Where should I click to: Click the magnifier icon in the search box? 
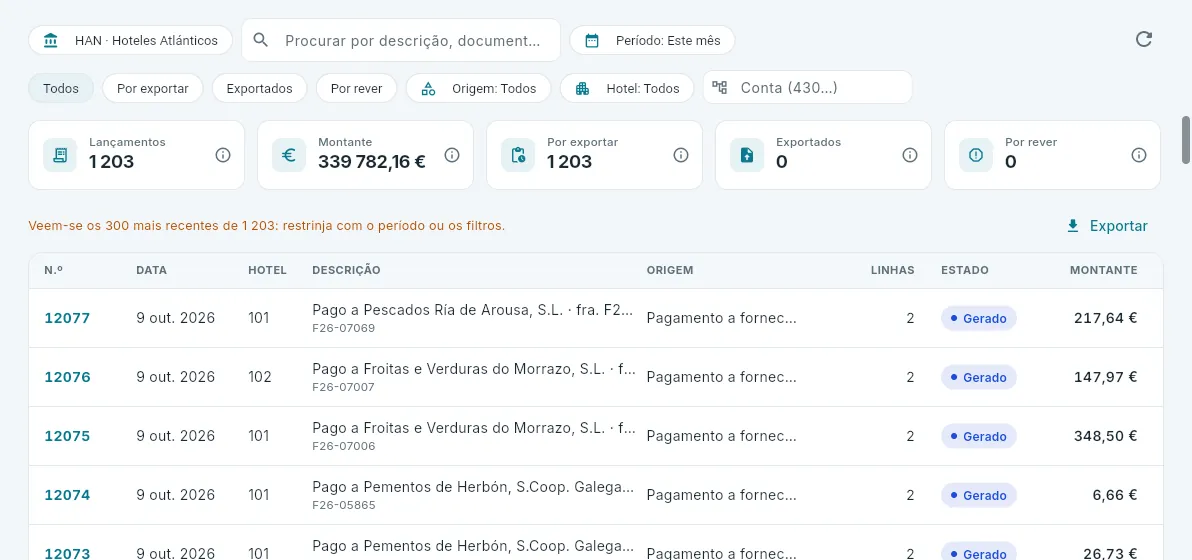[261, 40]
